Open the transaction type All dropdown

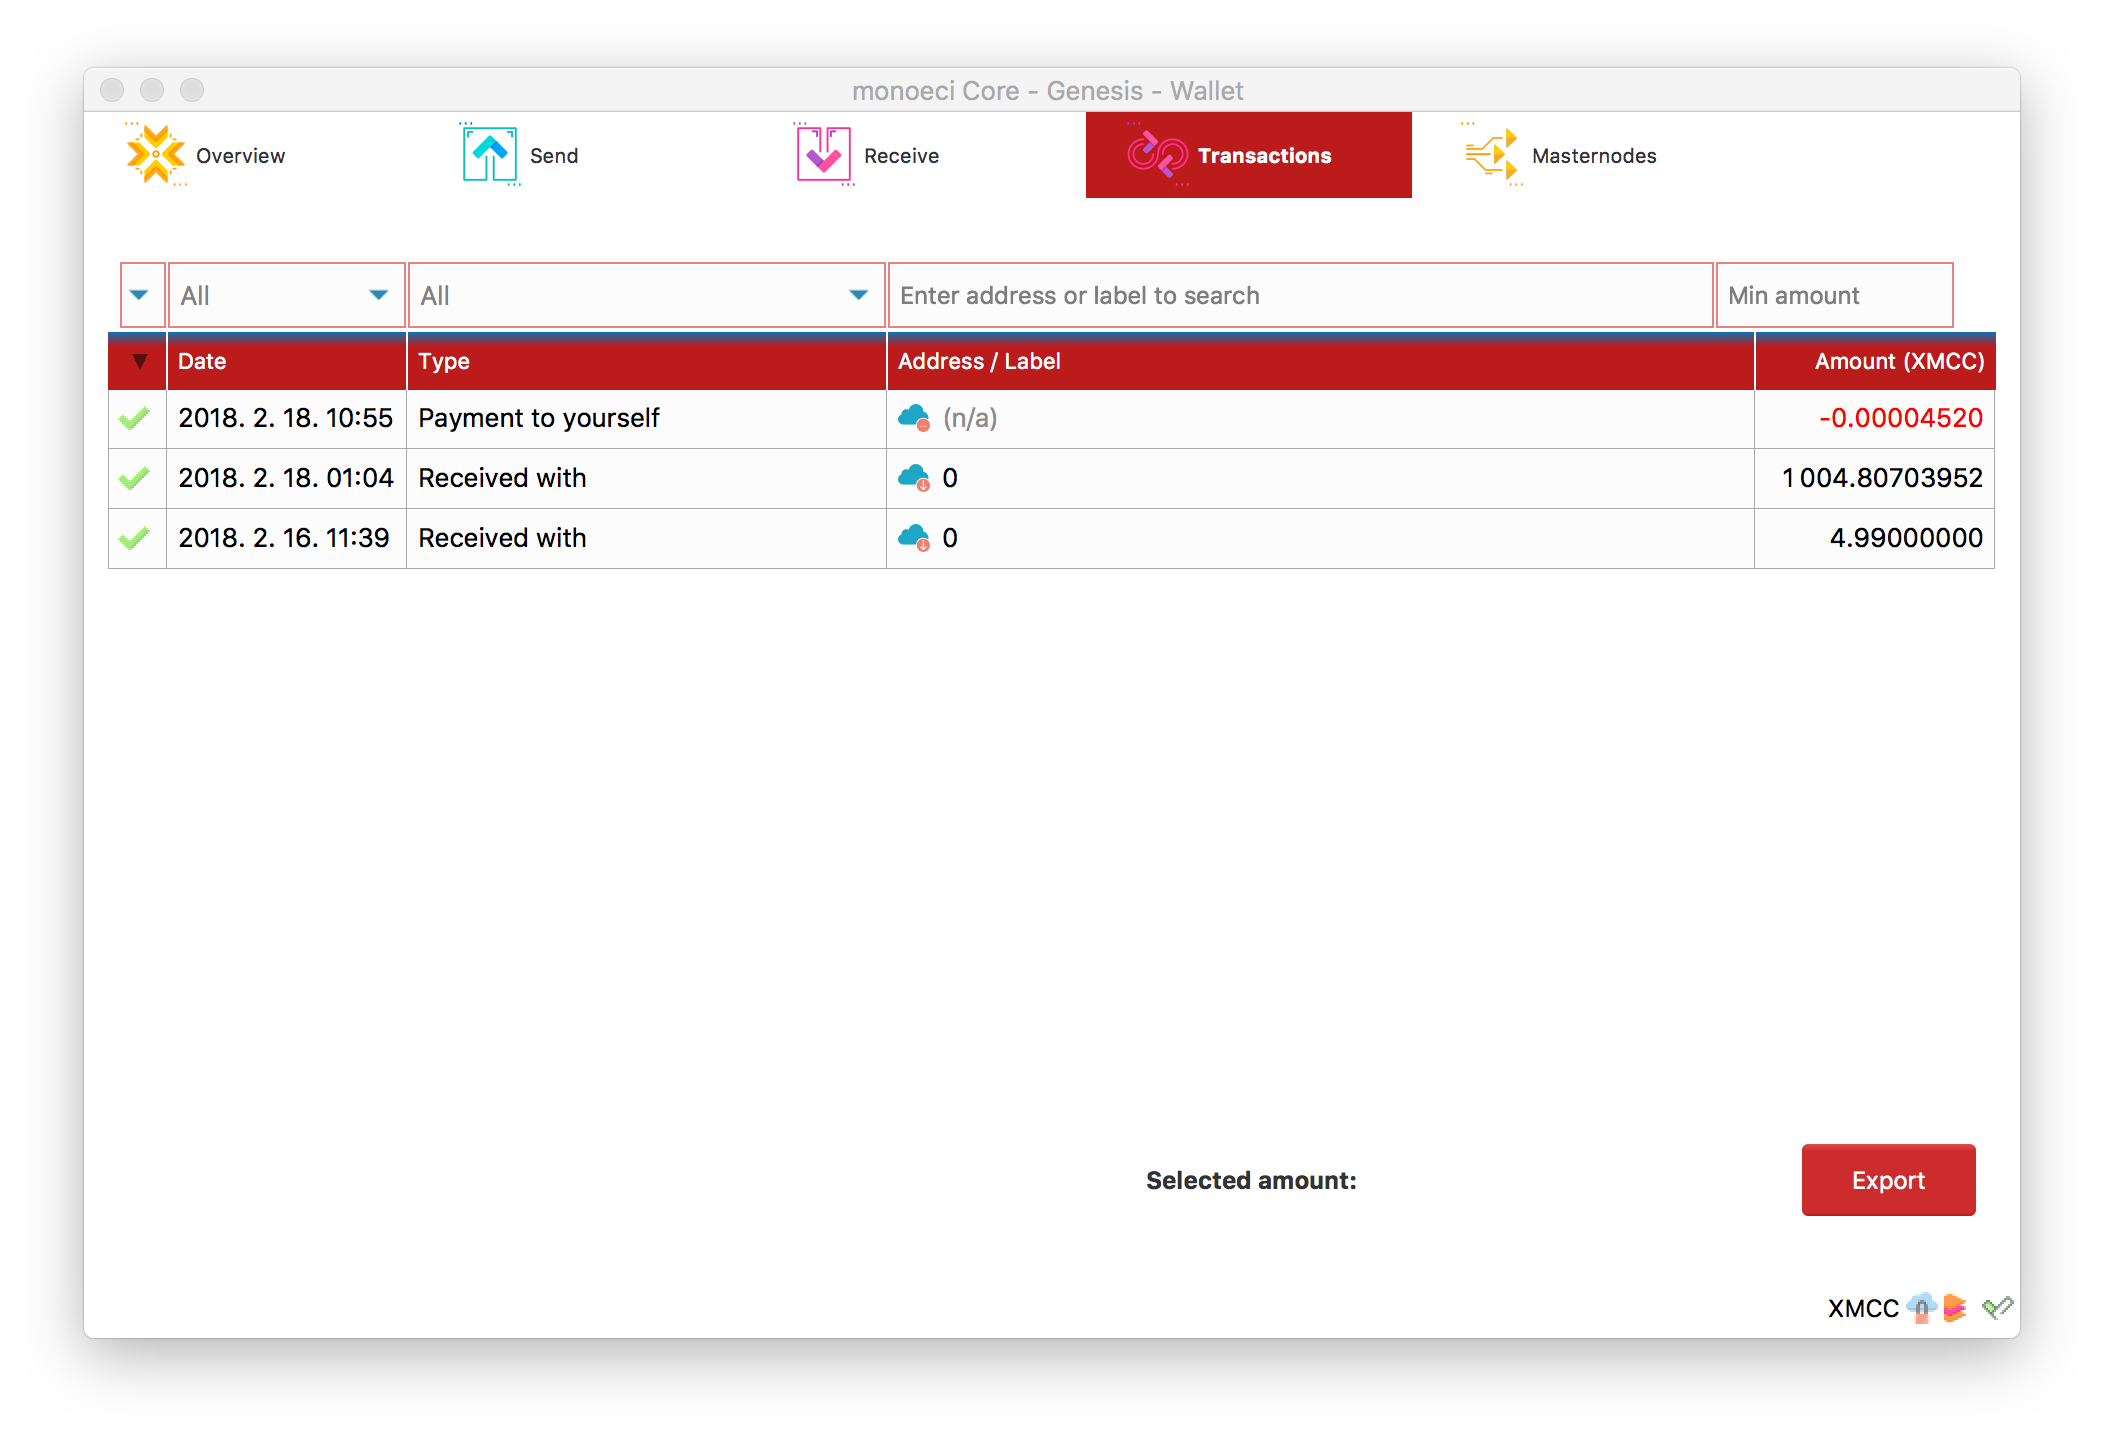645,295
